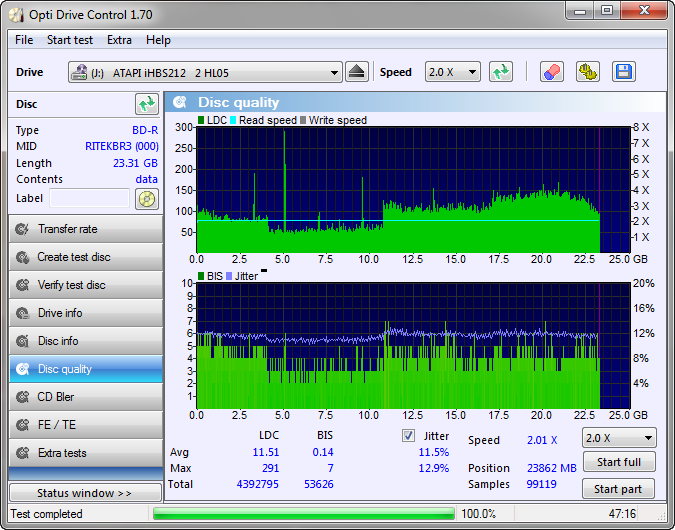Image resolution: width=675 pixels, height=530 pixels.
Task: Open settings with the gears icon
Action: coord(588,72)
